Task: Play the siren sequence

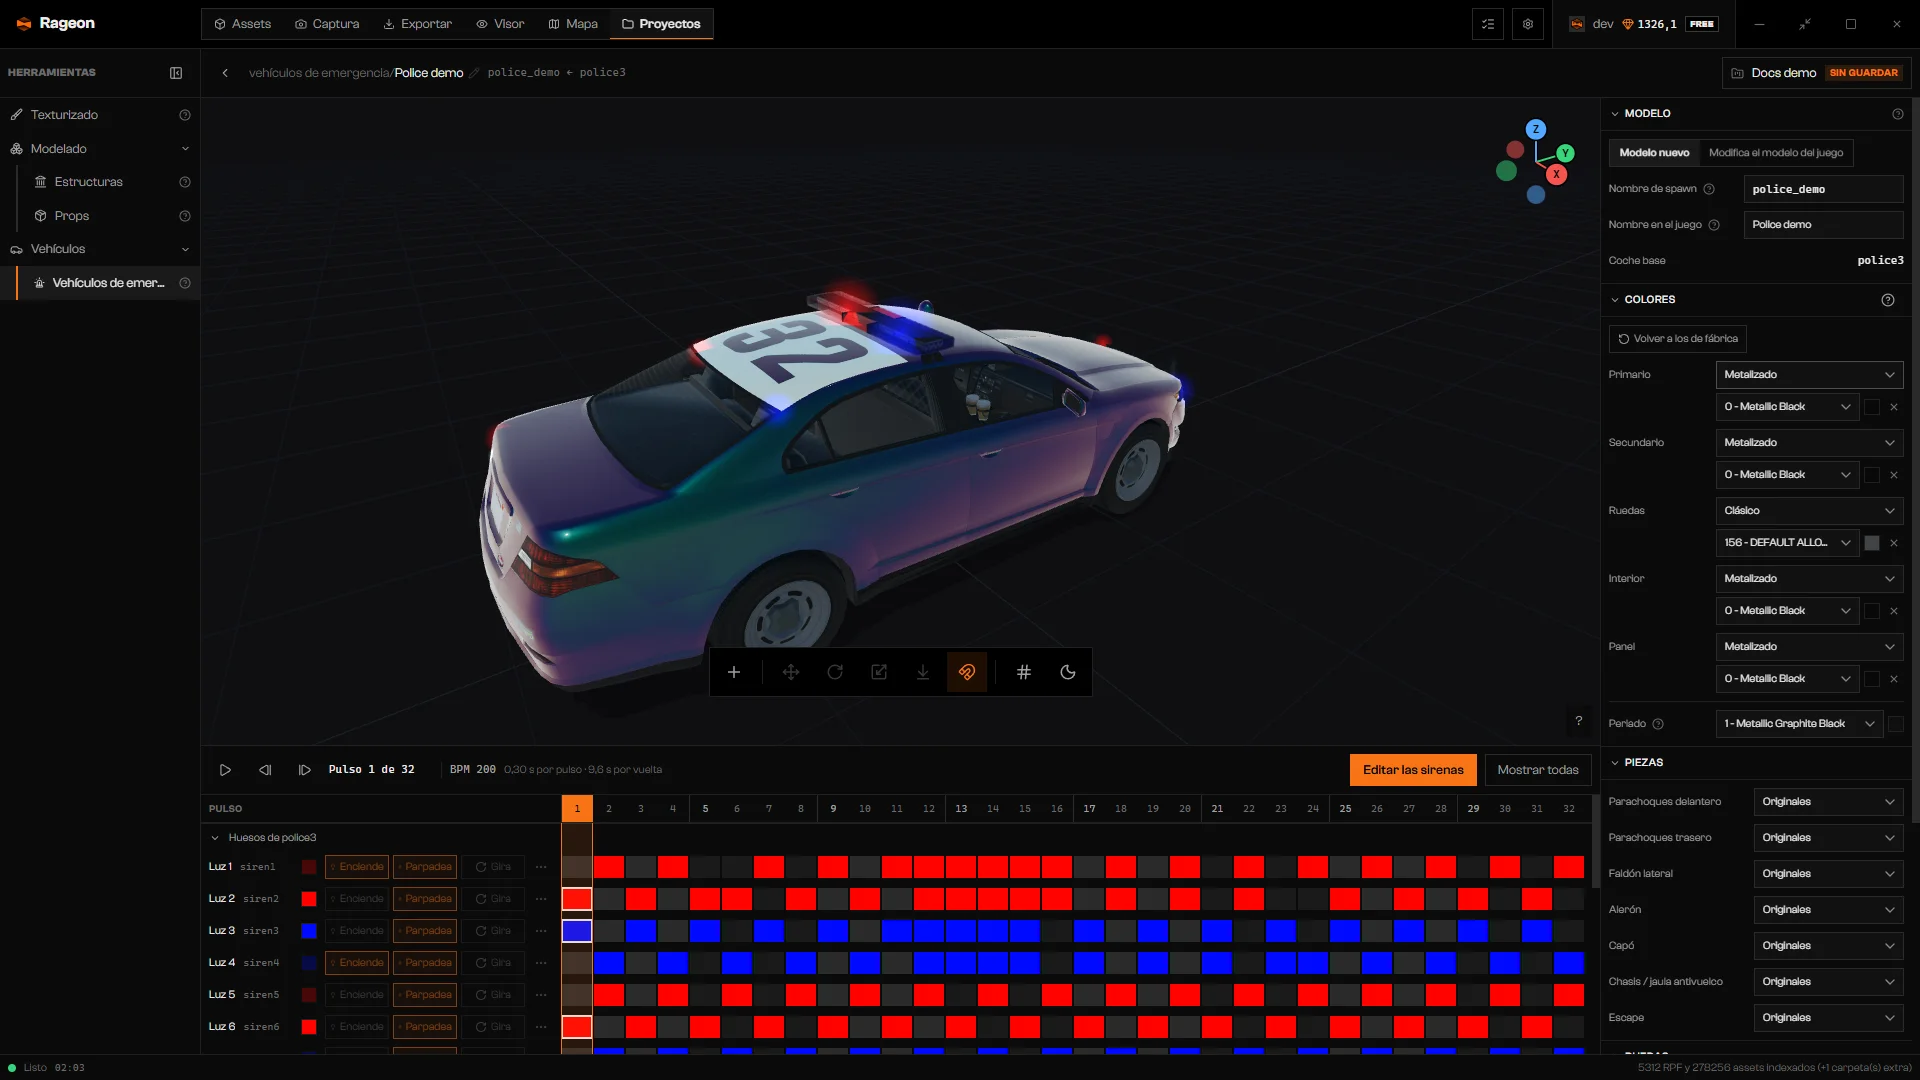Action: 225,770
